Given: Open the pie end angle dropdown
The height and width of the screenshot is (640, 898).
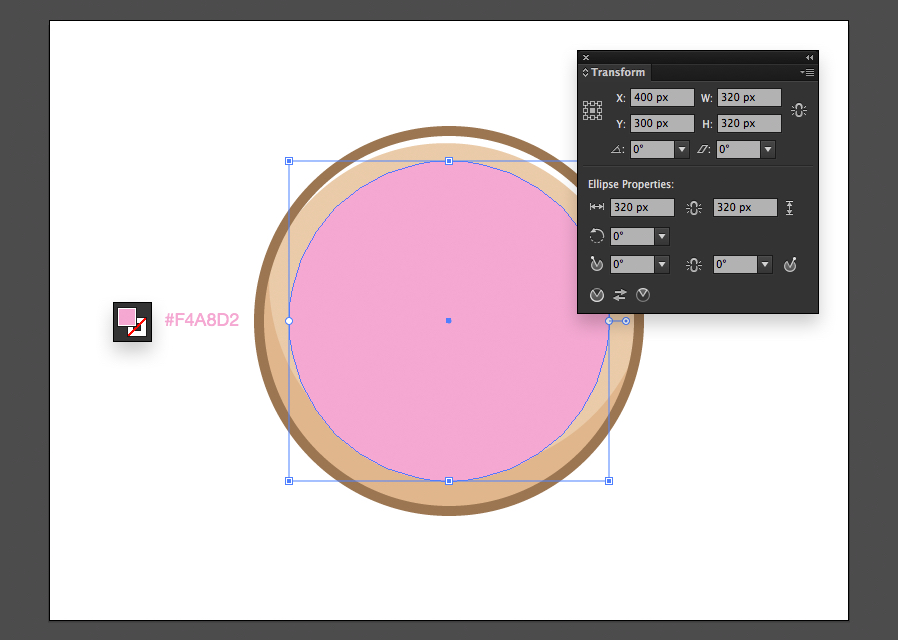Looking at the screenshot, I should coord(765,264).
